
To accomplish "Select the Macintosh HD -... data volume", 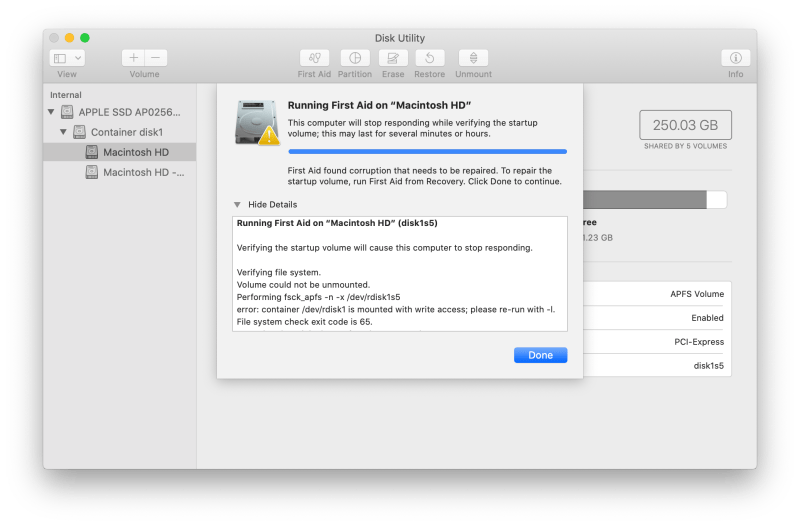I will [119, 172].
